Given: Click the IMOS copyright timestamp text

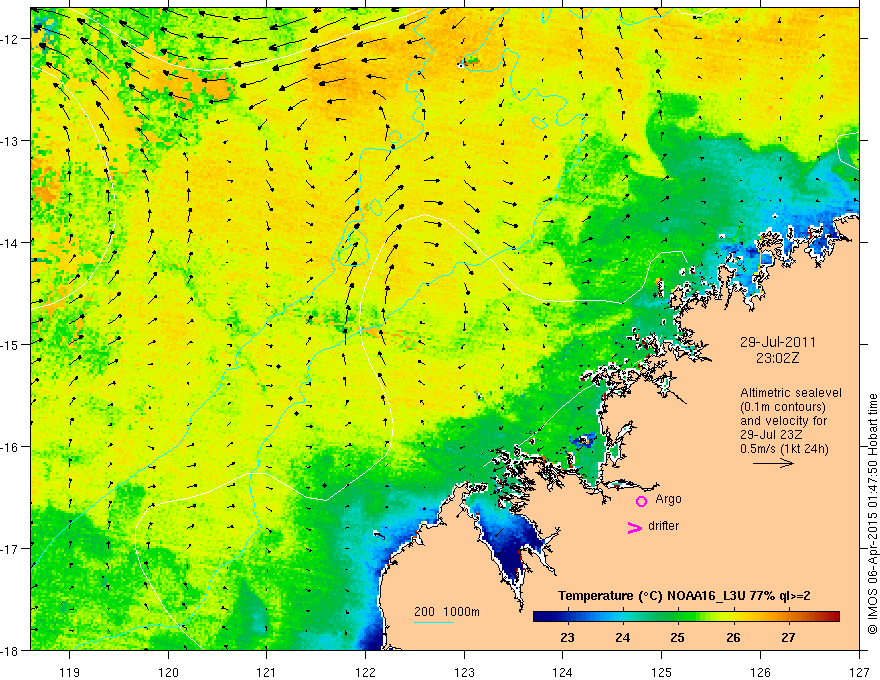Looking at the screenshot, I should tap(872, 514).
